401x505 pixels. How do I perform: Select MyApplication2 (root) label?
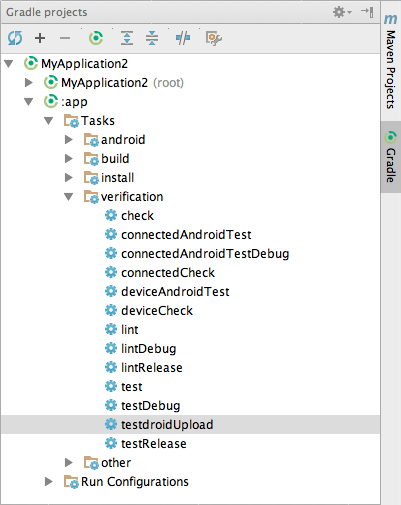pos(122,83)
